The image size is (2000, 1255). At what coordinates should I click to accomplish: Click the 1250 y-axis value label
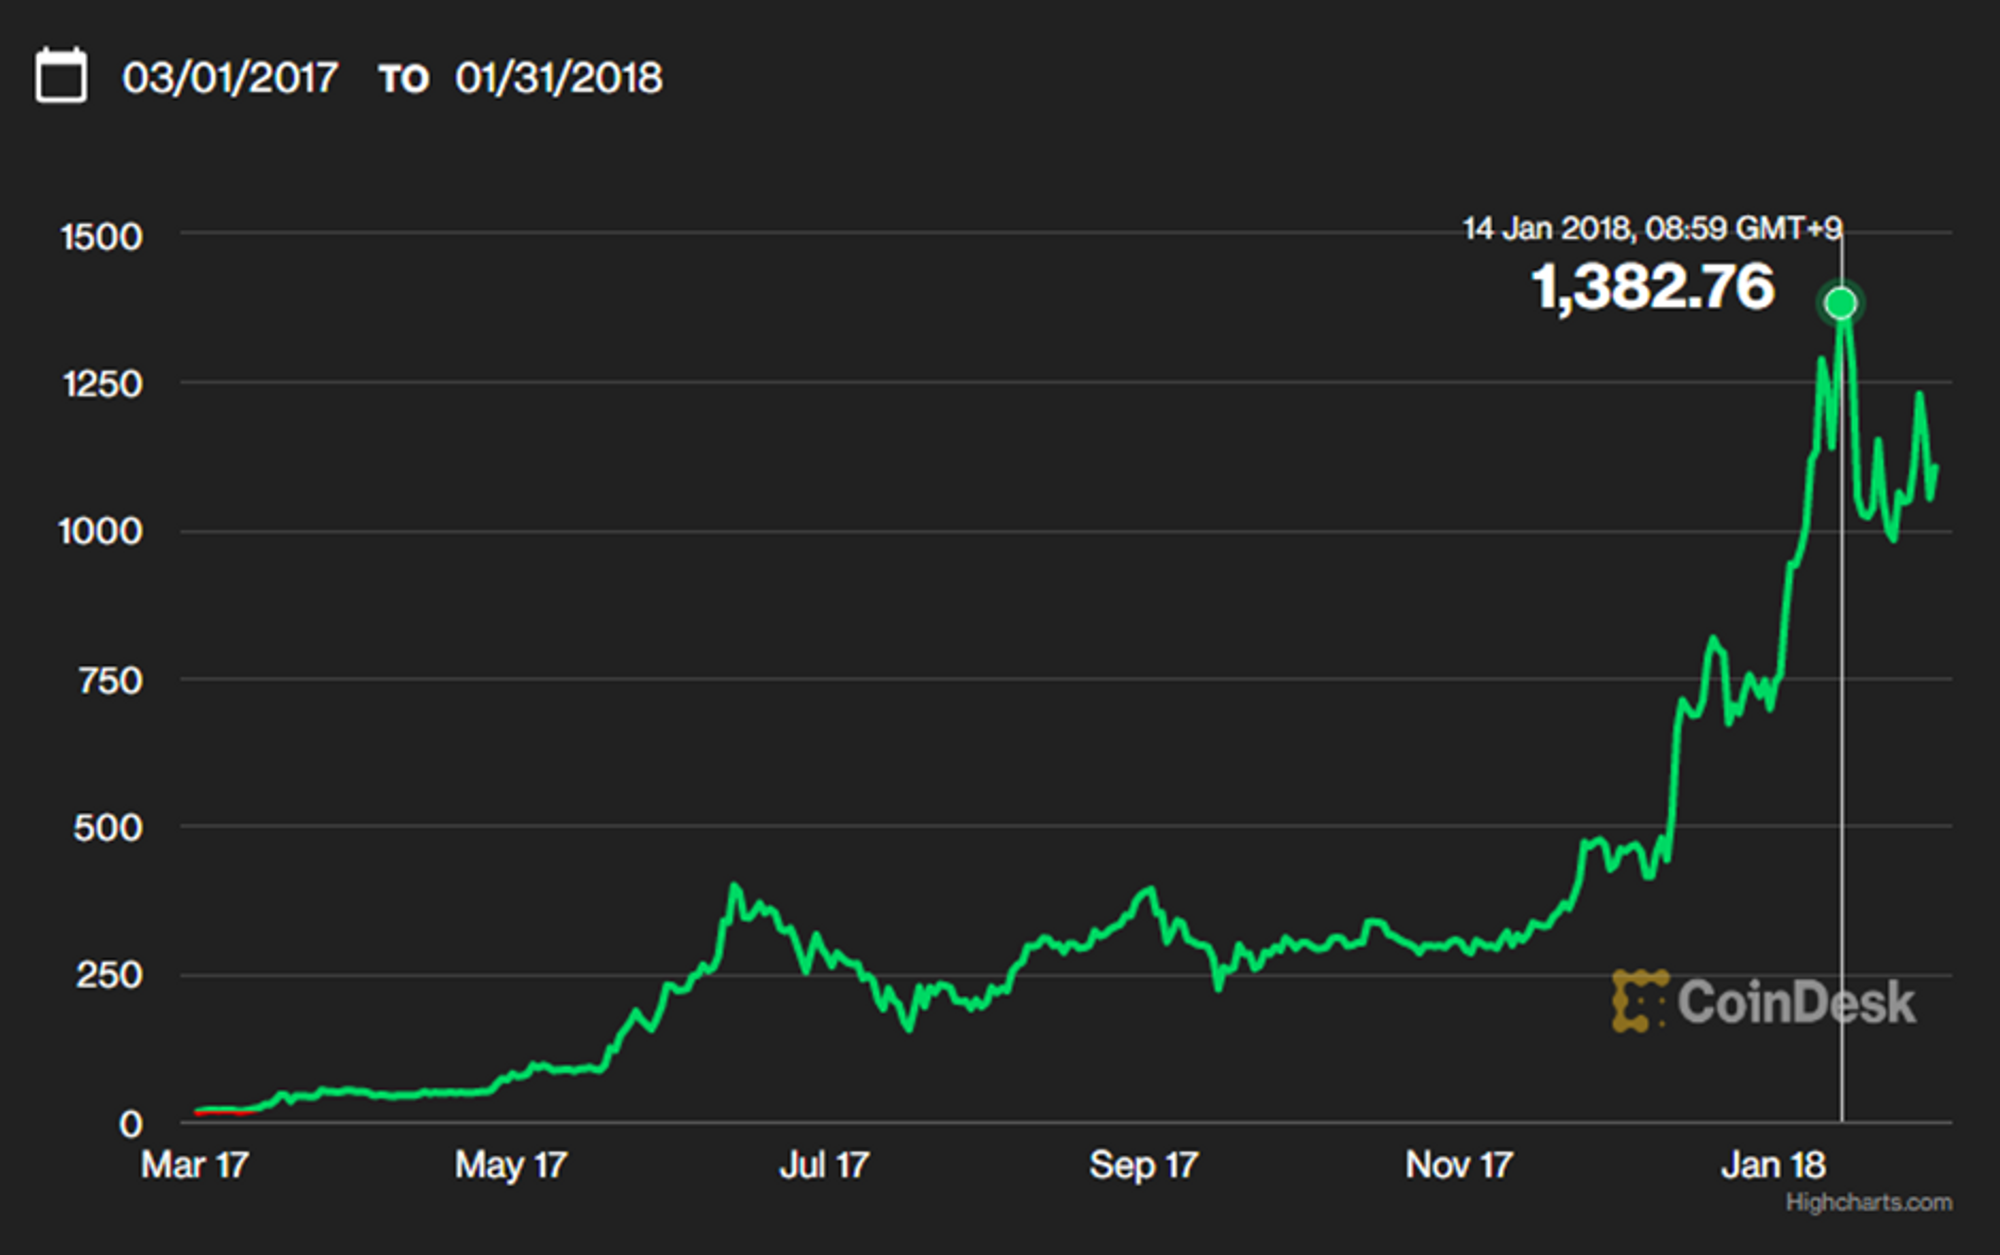pyautogui.click(x=102, y=384)
